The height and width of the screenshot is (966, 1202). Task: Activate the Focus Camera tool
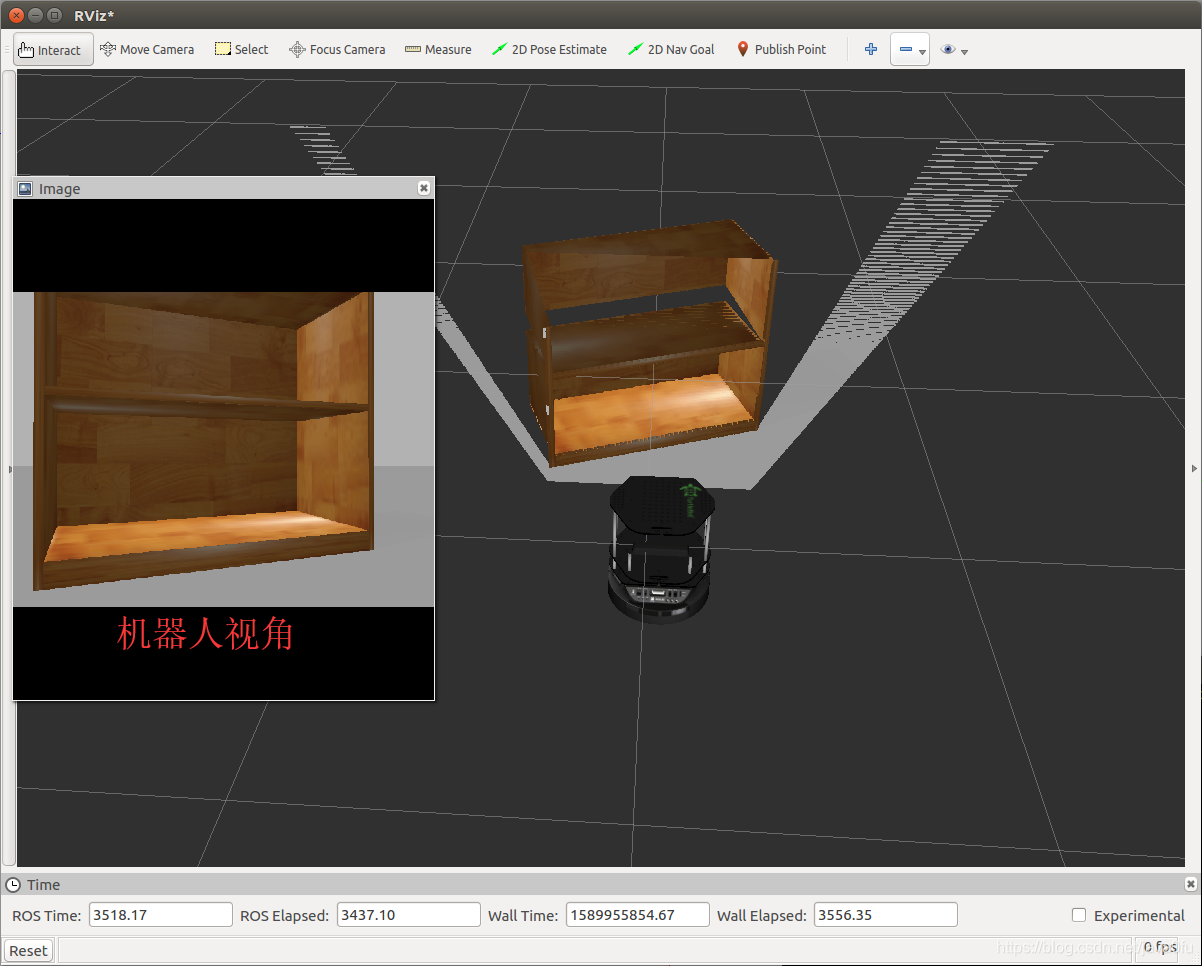[x=337, y=50]
